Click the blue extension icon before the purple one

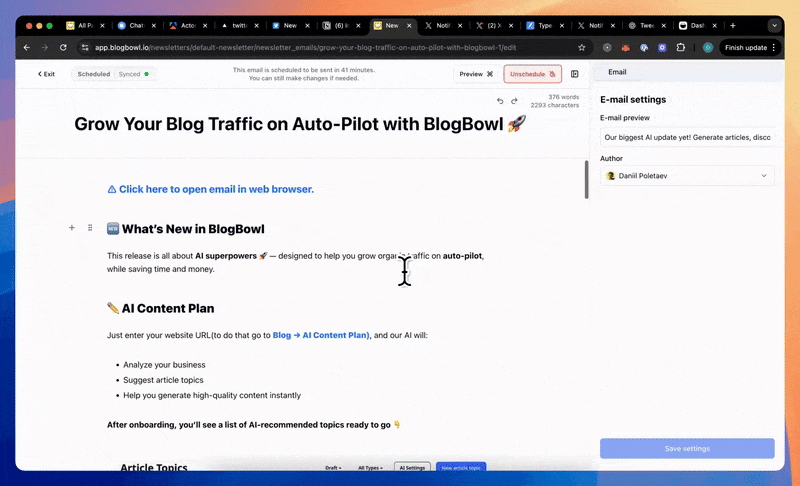coord(644,47)
